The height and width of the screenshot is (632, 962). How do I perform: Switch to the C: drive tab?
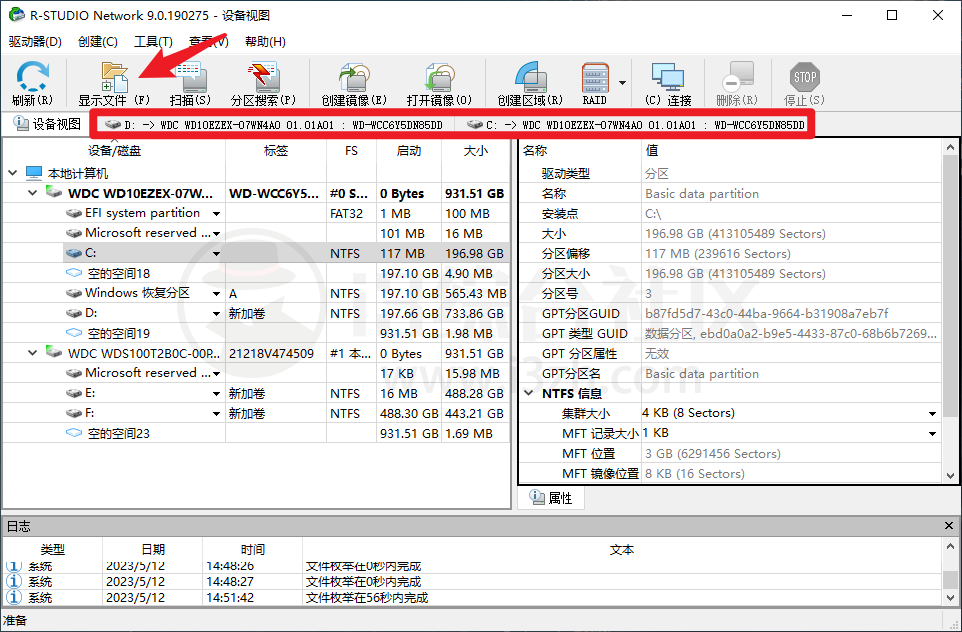(636, 125)
